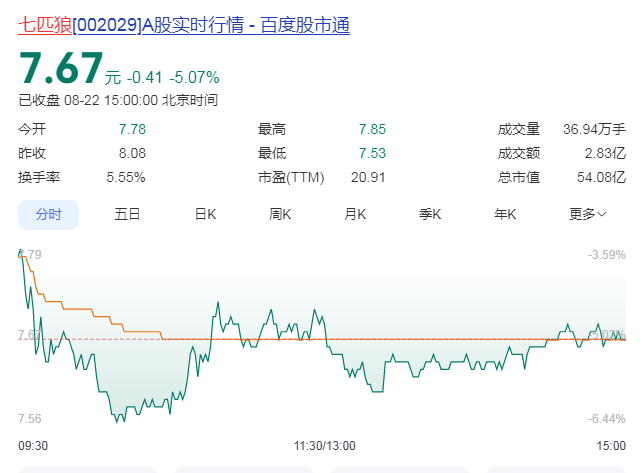Click the 成交额 value 2.83亿

point(605,153)
